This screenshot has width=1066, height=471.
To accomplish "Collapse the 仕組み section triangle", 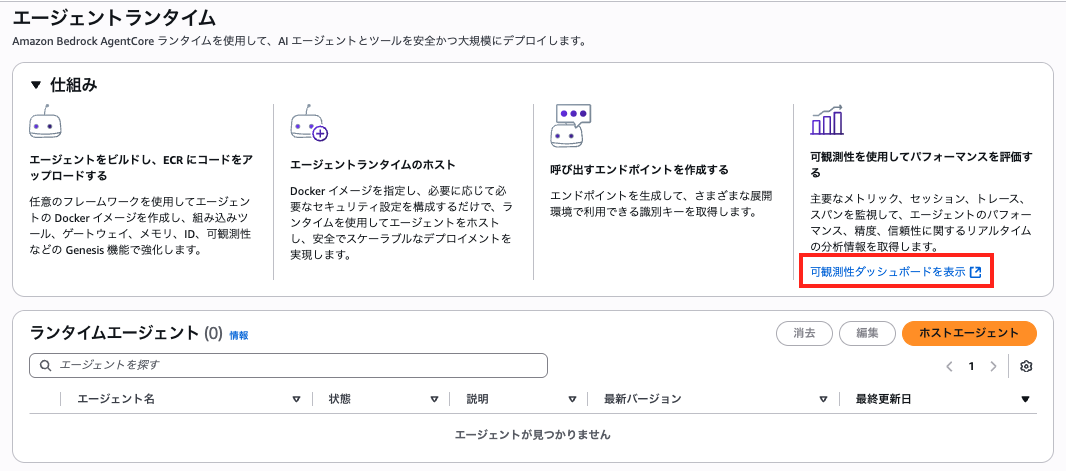I will pos(36,86).
